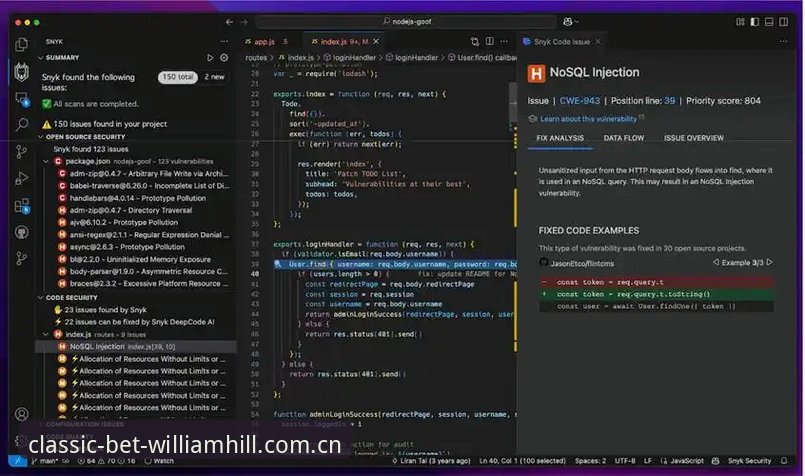
Task: Open the Explorer view in activity bar
Action: pyautogui.click(x=22, y=45)
